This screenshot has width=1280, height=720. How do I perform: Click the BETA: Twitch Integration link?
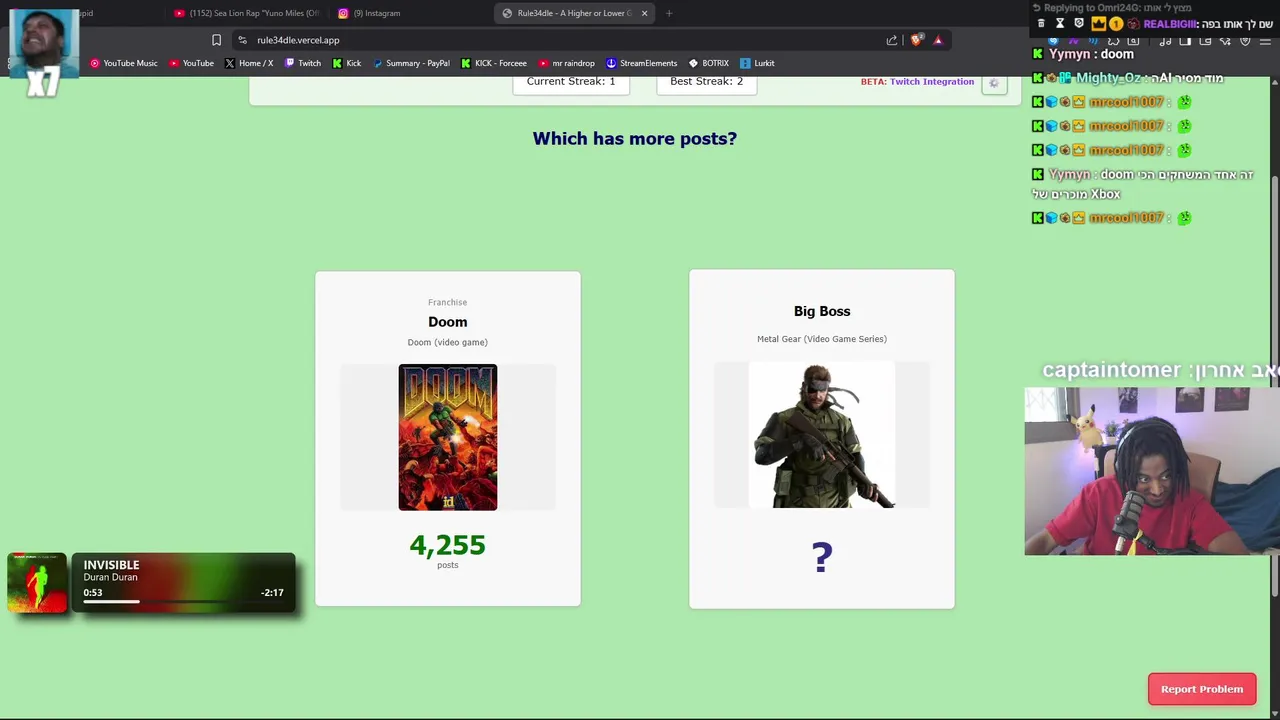pyautogui.click(x=917, y=82)
